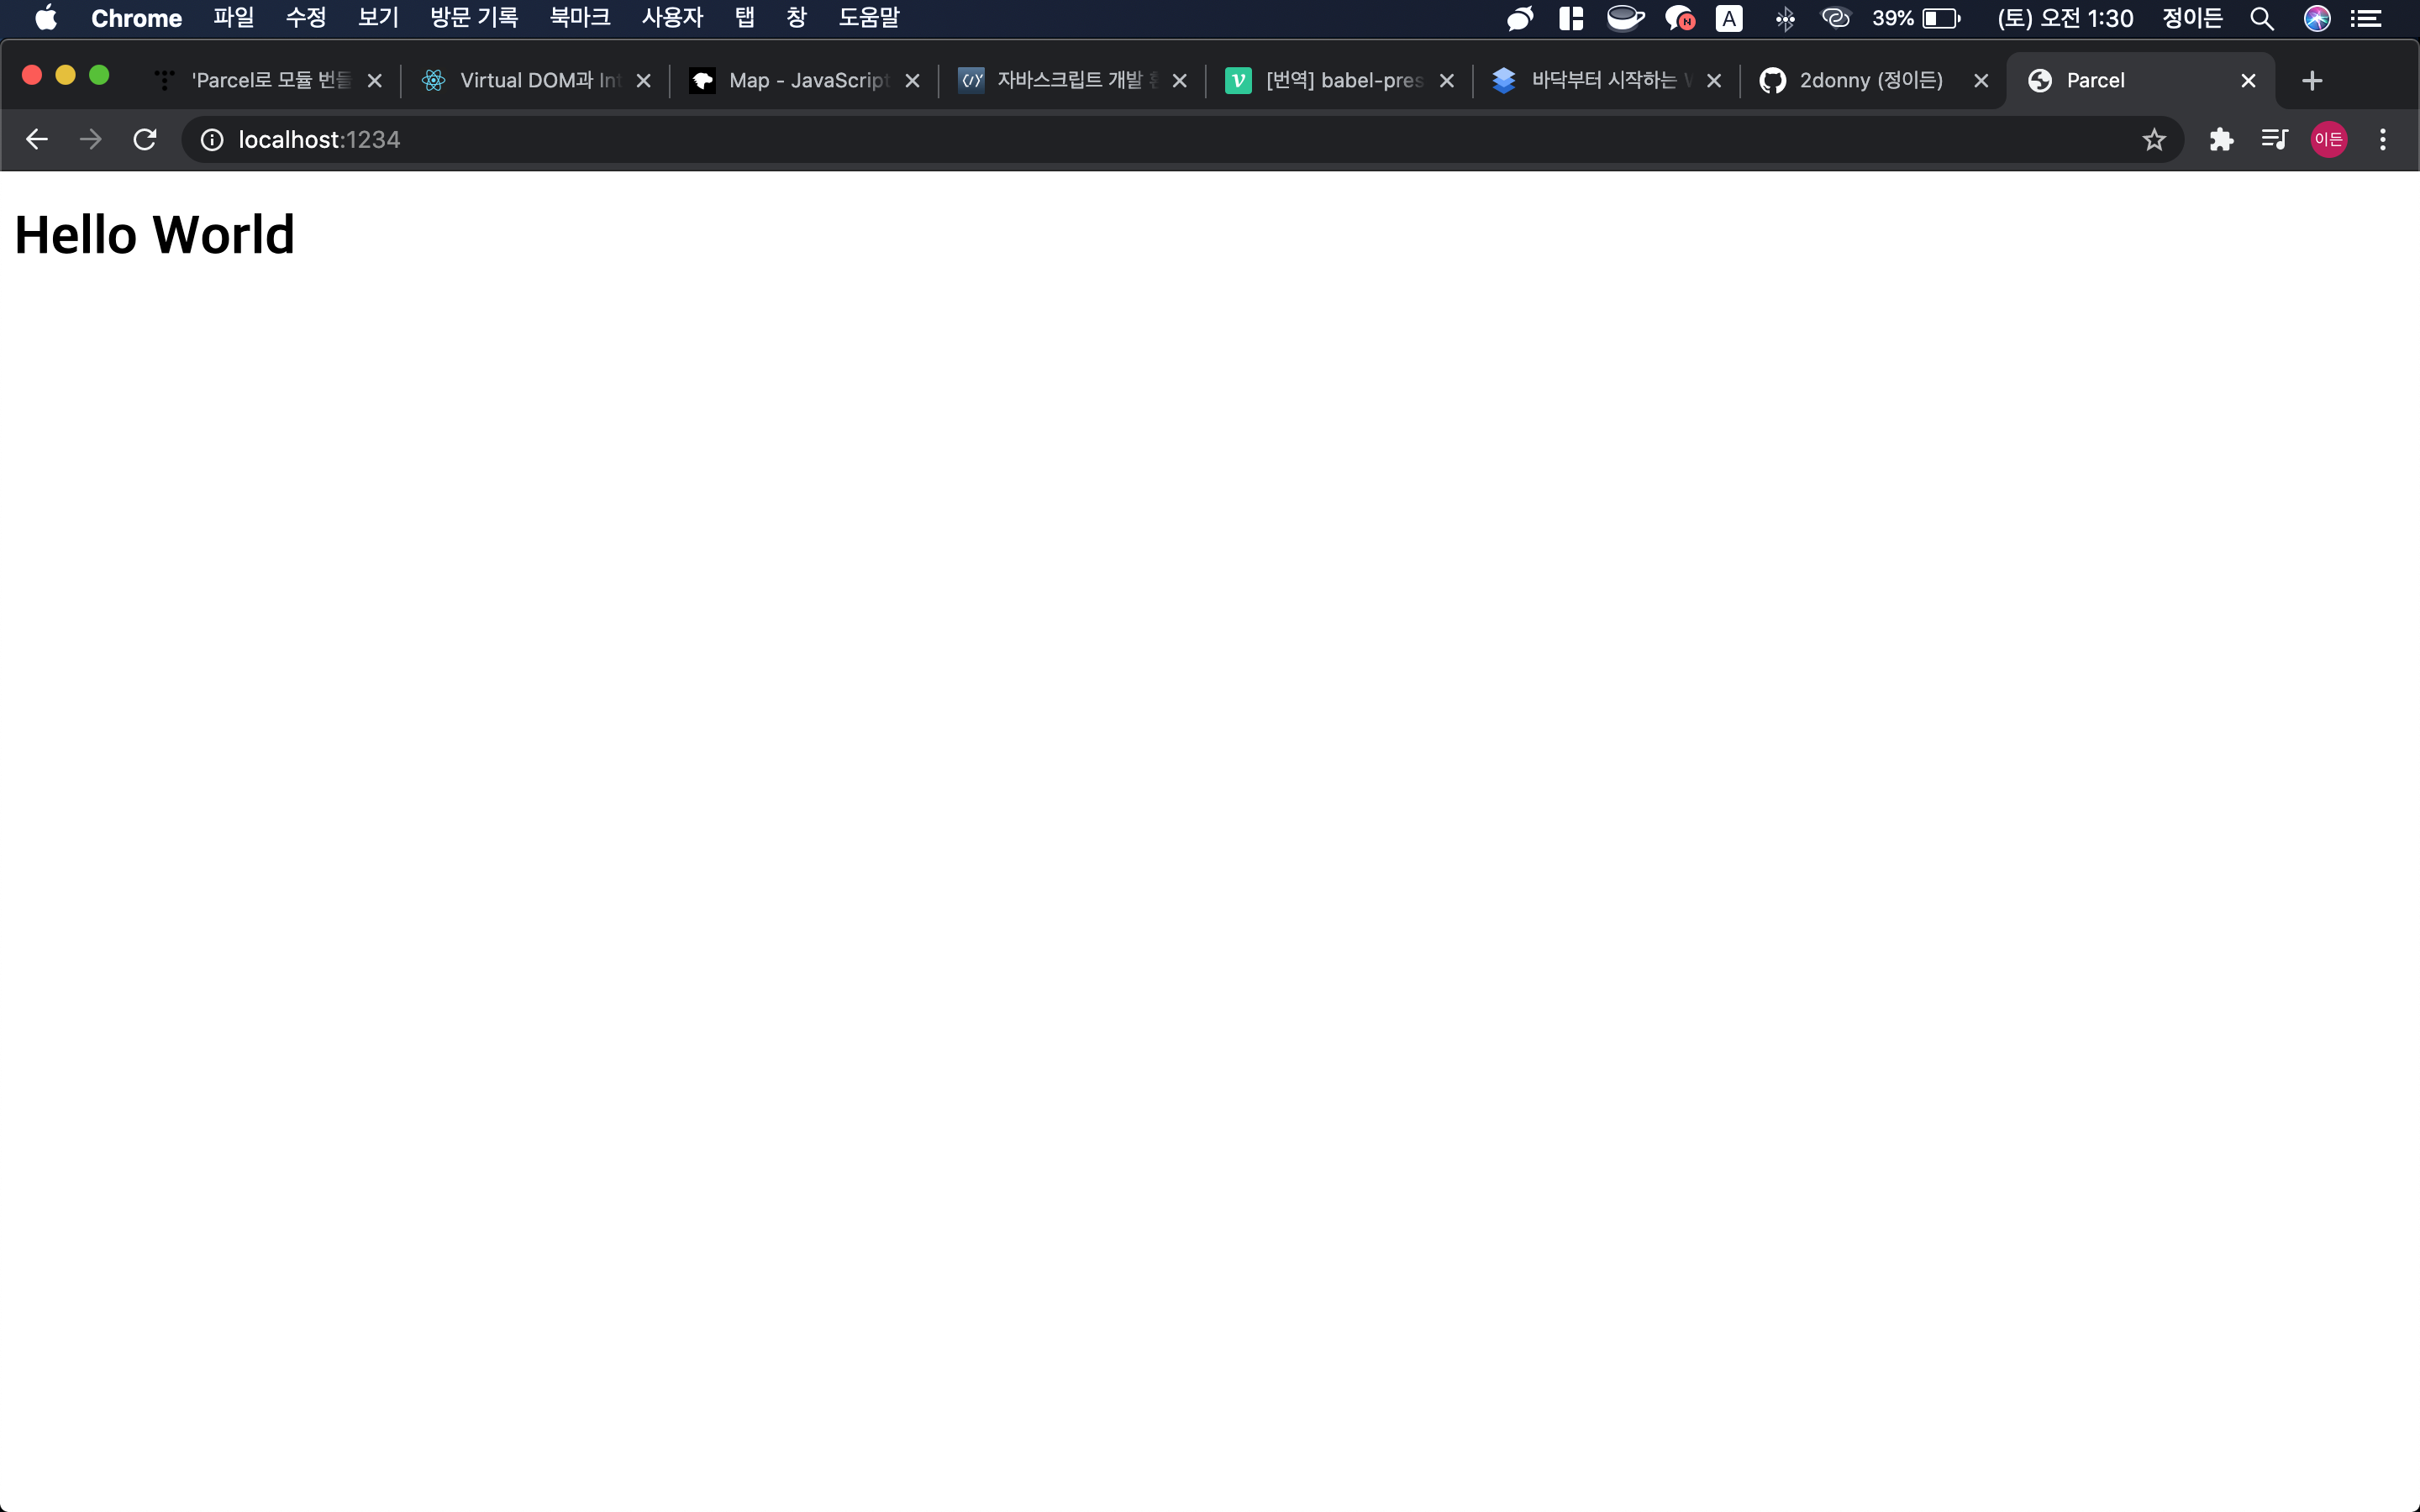Viewport: 2420px width, 1512px height.
Task: Open the Extensions puzzle icon
Action: (x=2221, y=140)
